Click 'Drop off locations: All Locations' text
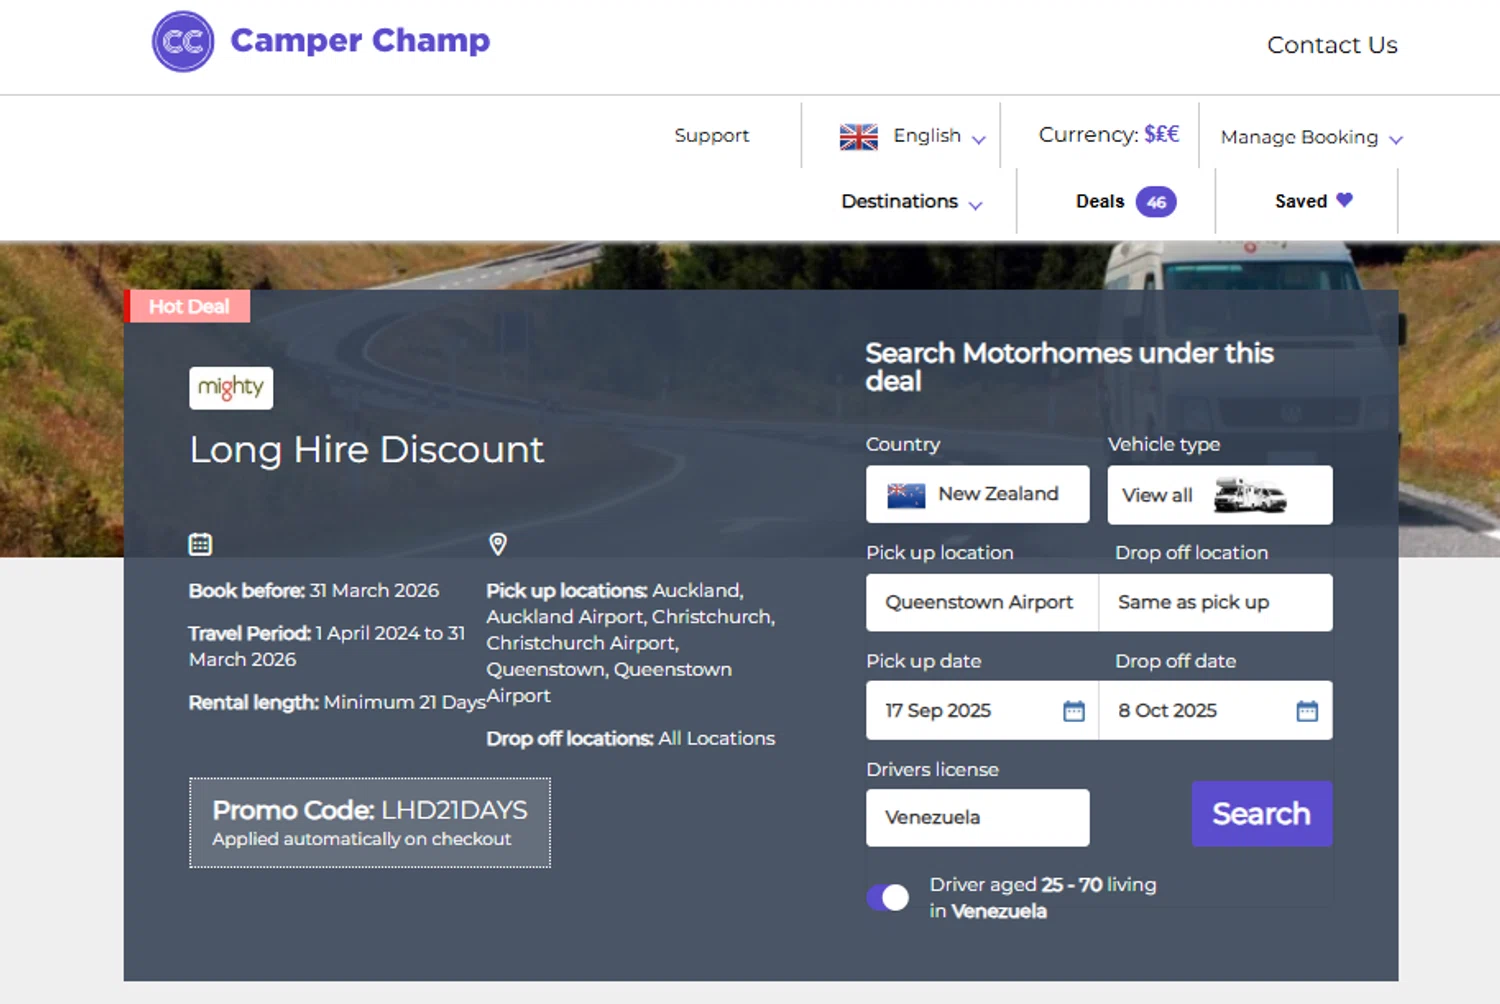 pyautogui.click(x=631, y=739)
